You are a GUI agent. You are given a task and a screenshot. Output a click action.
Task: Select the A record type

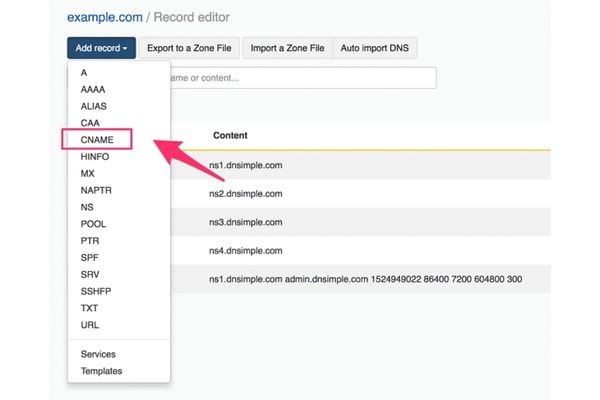119,72
